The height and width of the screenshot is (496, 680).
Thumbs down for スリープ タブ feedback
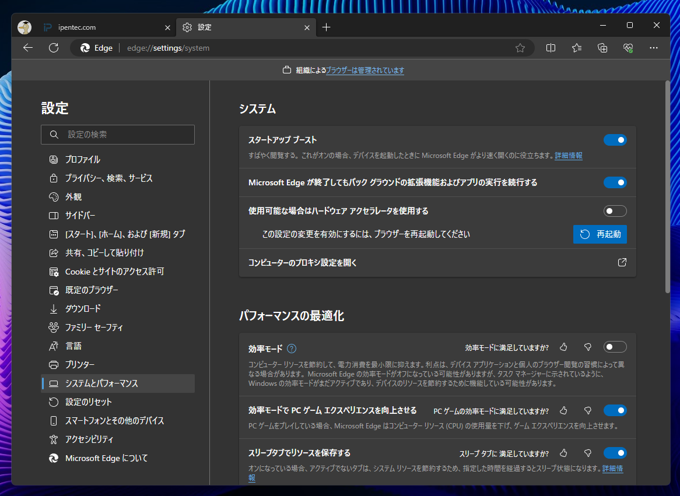click(588, 453)
